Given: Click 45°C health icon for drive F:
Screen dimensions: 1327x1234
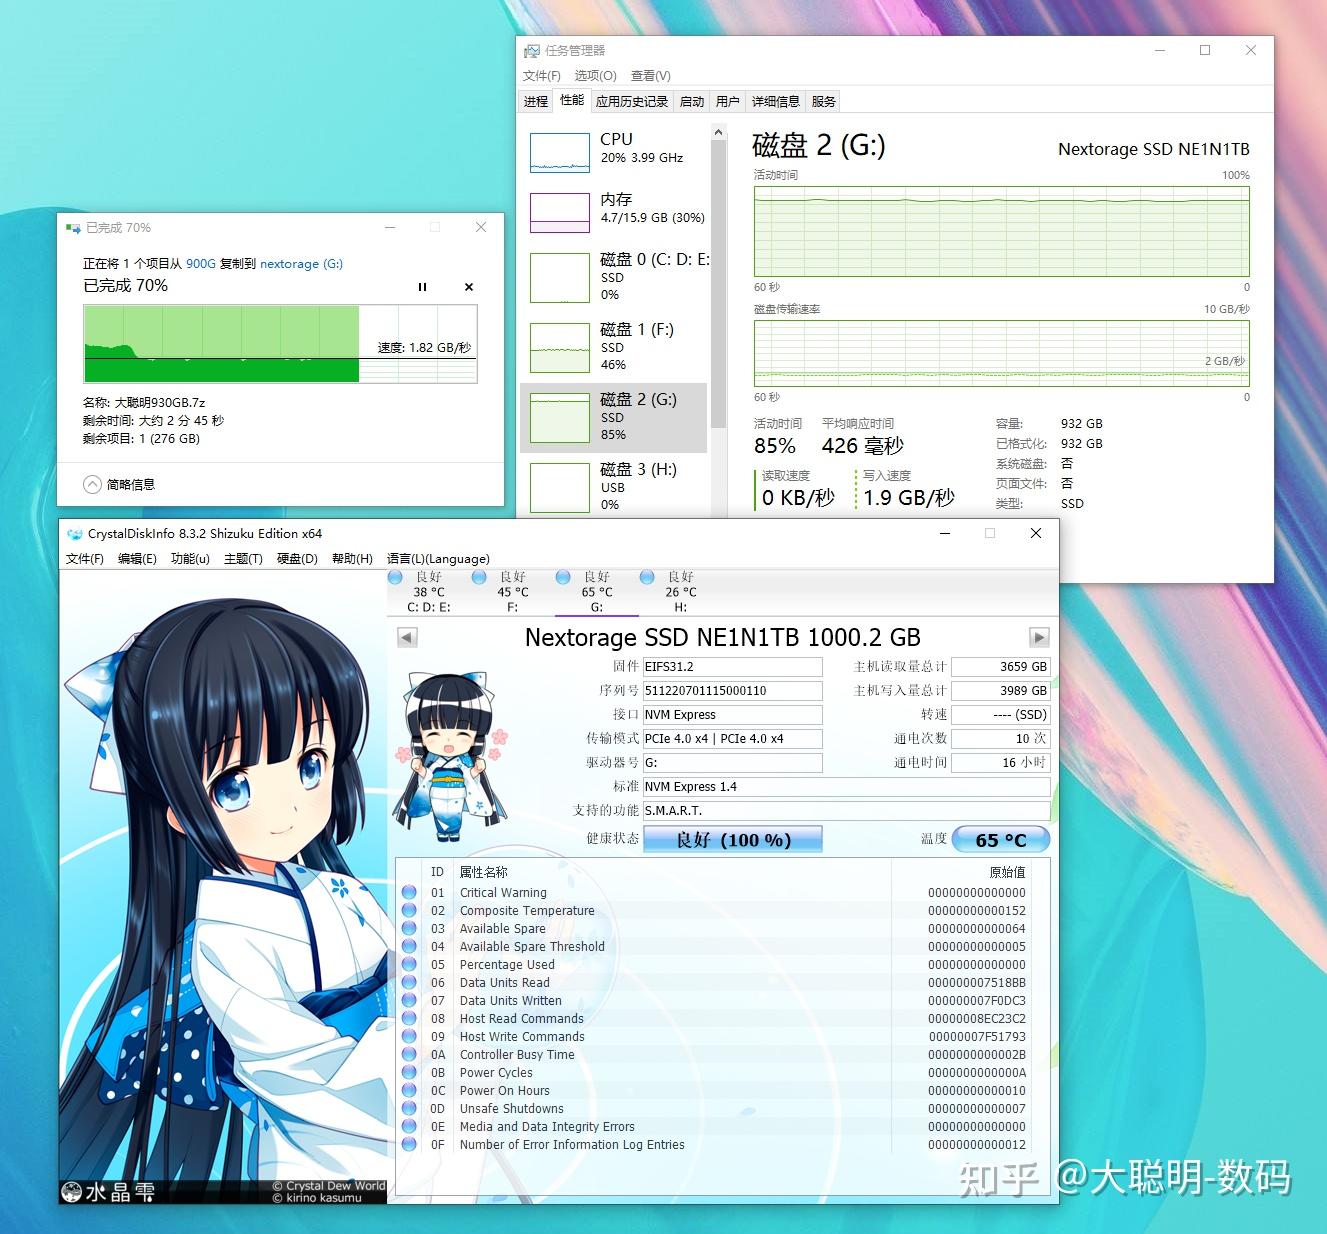Looking at the screenshot, I should coord(480,578).
